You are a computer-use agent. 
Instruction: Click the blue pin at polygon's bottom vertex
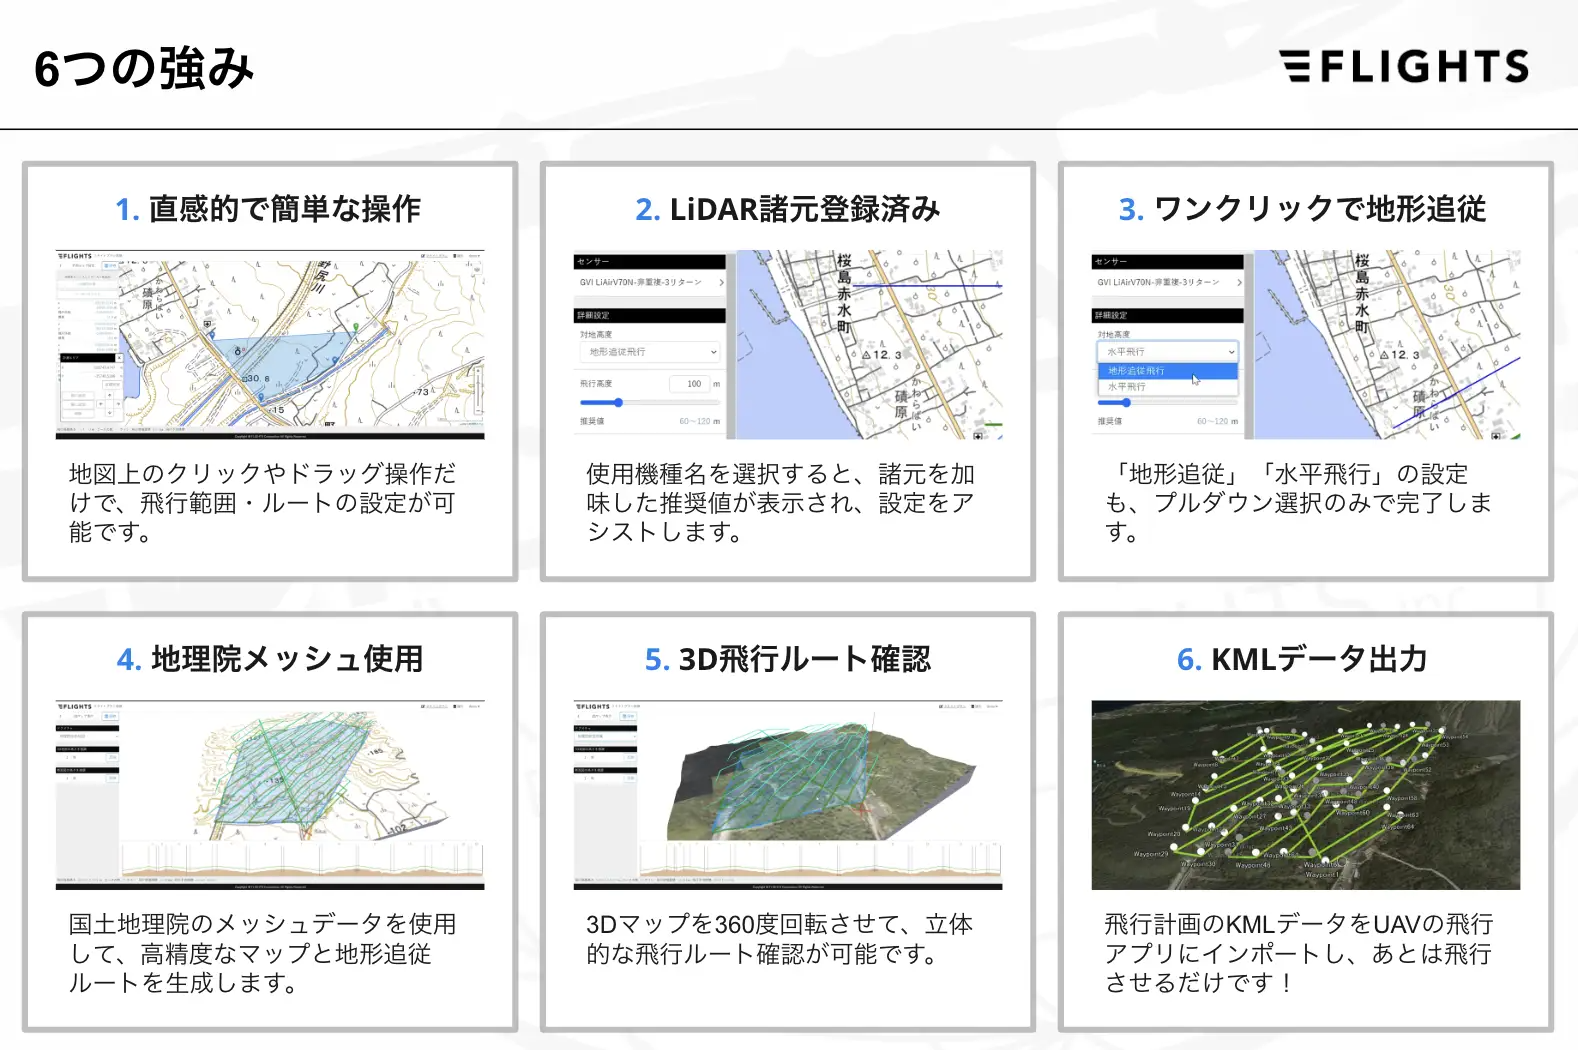click(x=262, y=397)
